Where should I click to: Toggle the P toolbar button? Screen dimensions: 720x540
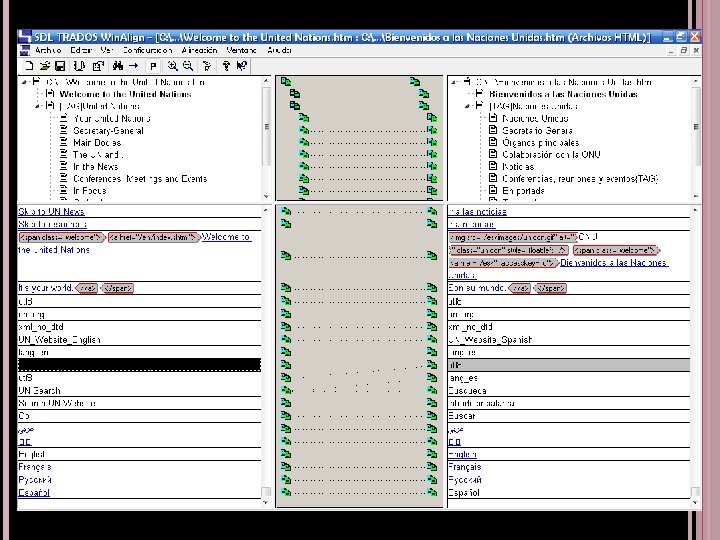(153, 67)
